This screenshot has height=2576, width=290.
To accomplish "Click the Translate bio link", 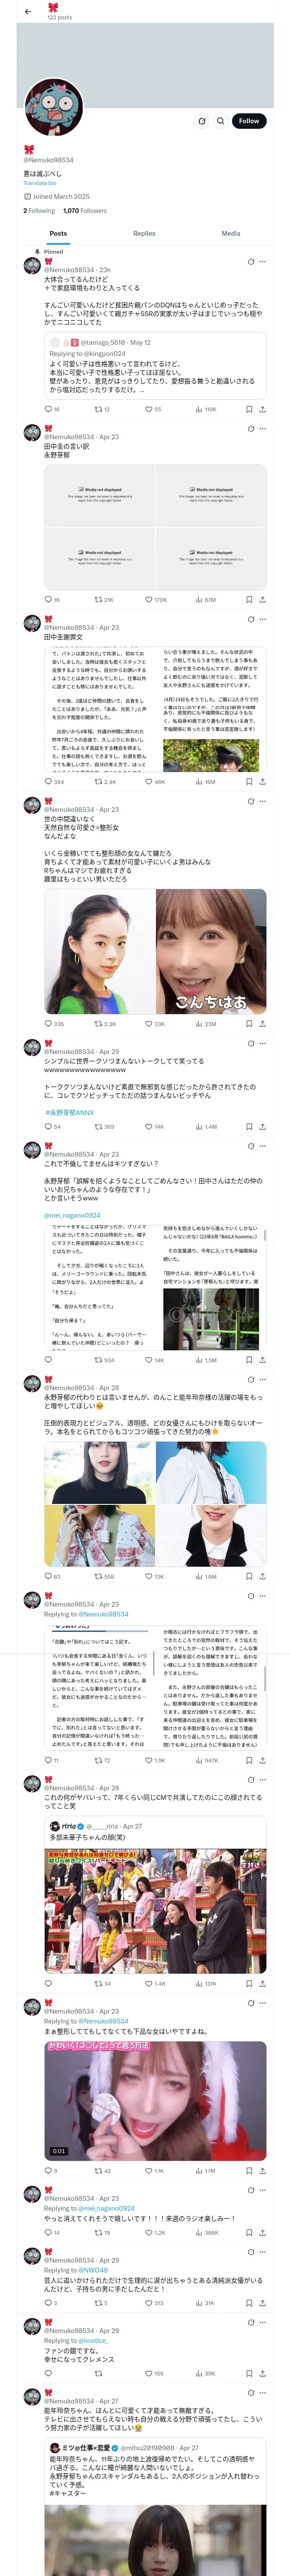I will pos(40,183).
